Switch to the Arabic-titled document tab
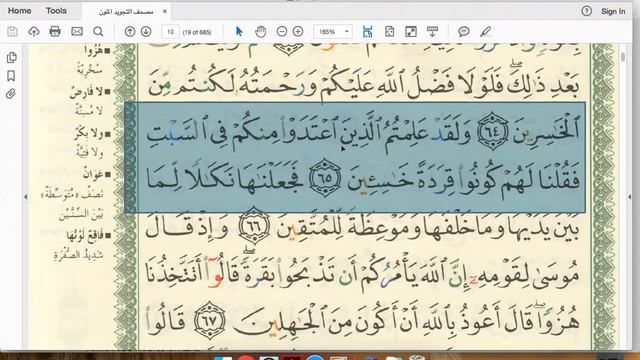Viewport: 640px width, 360px height. pos(126,12)
